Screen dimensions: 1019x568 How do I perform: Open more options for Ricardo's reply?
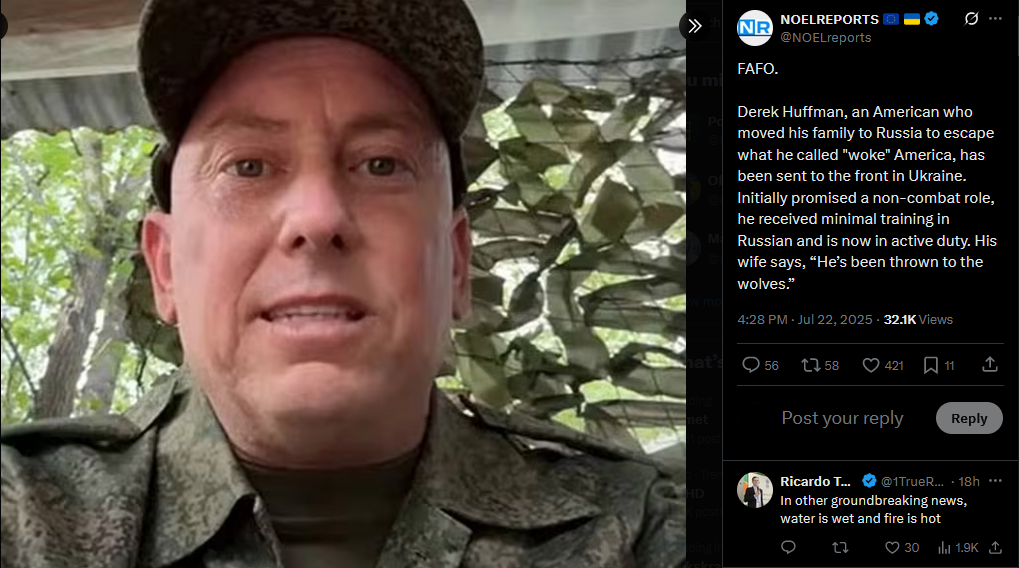click(x=995, y=481)
